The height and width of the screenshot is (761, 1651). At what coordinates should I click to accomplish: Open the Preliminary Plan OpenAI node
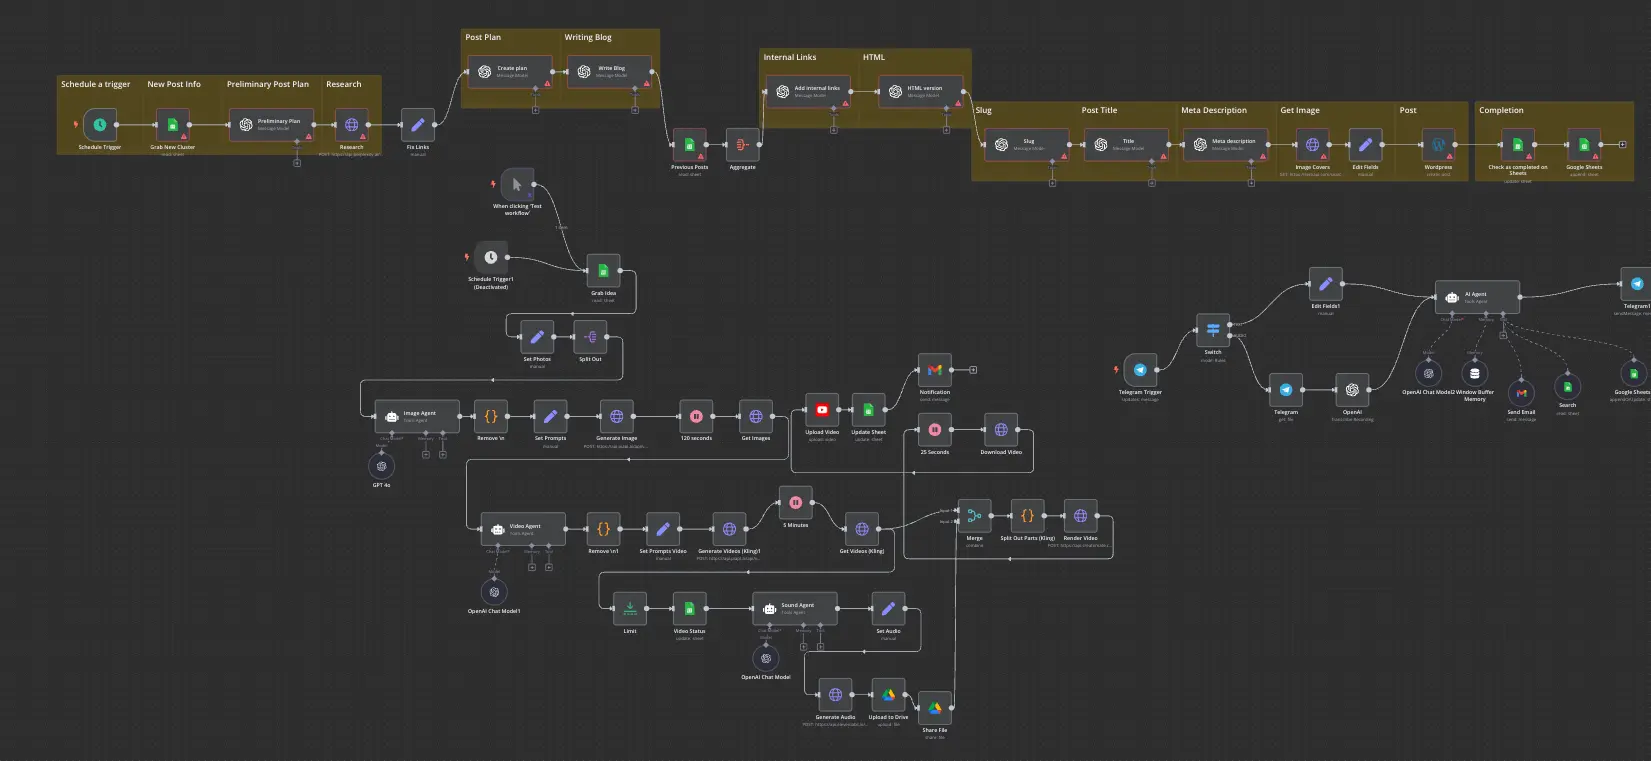click(272, 125)
